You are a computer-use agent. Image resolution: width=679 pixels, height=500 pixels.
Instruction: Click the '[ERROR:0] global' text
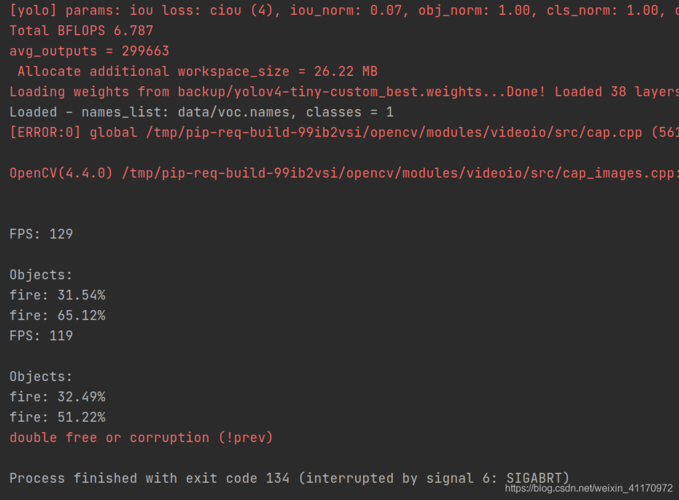73,132
